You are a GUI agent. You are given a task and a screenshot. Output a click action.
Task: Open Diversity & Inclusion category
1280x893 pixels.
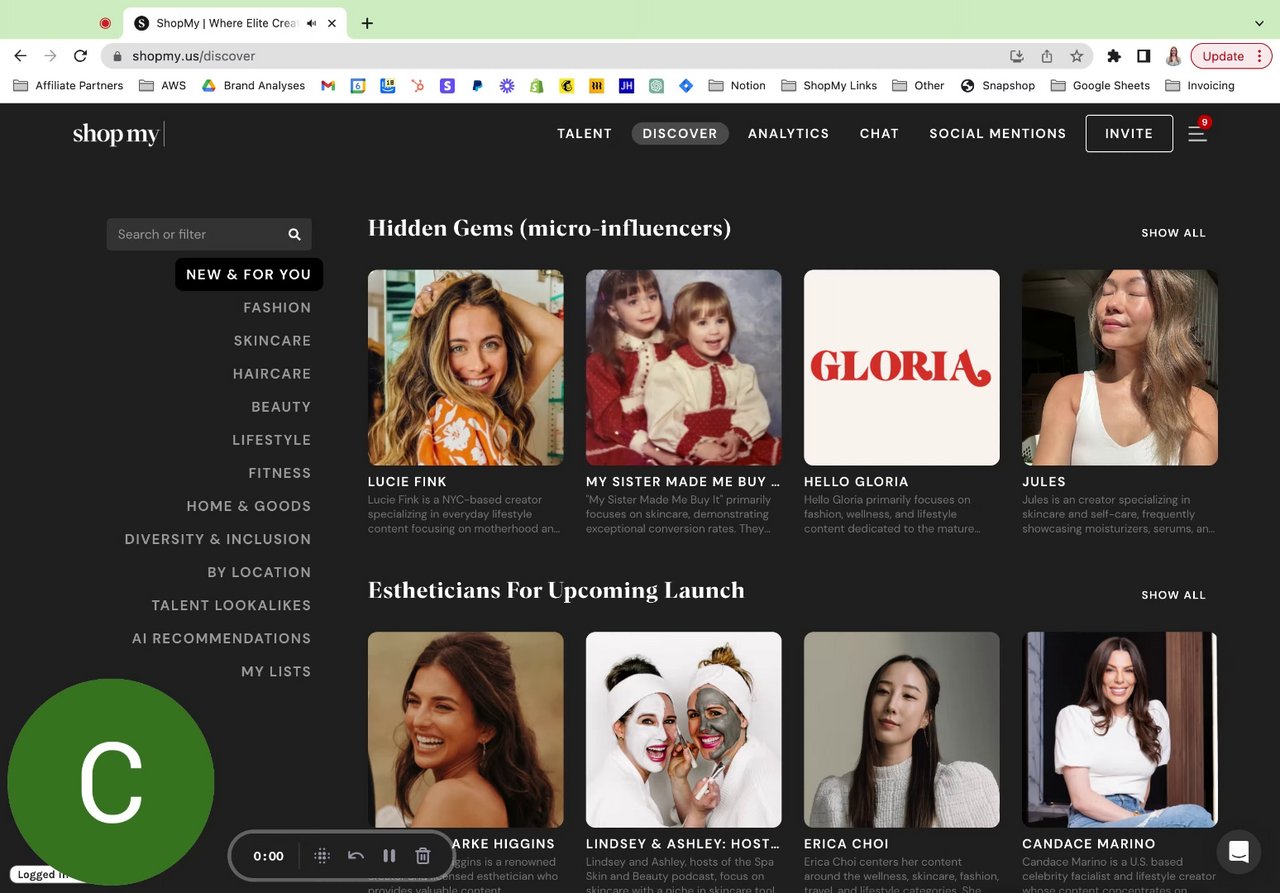pyautogui.click(x=218, y=539)
